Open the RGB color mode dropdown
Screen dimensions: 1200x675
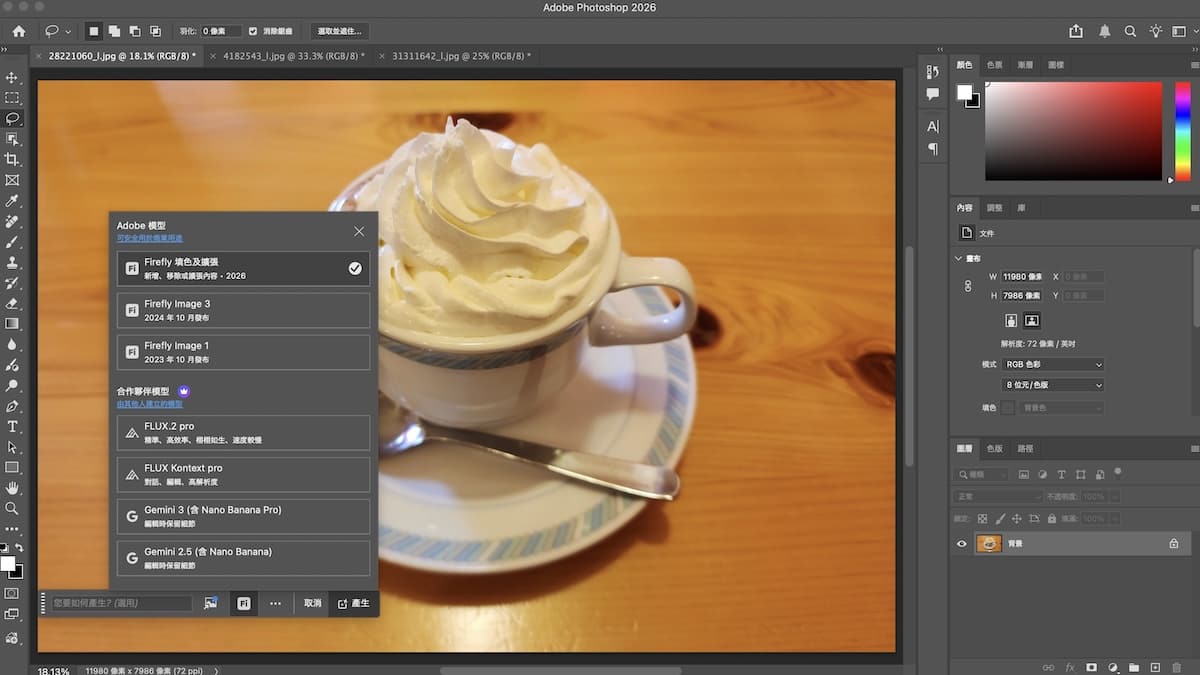click(1053, 365)
